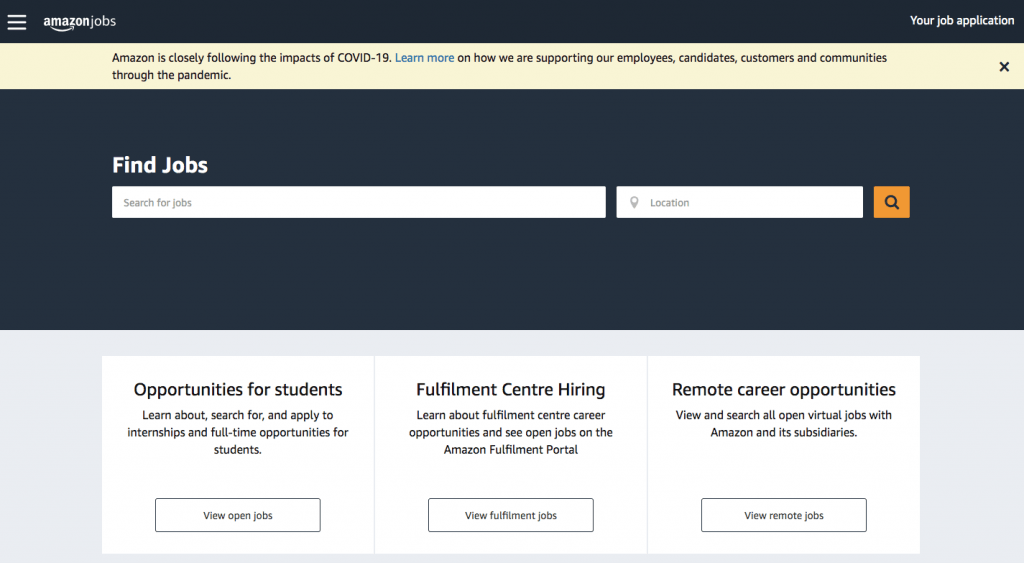1024x563 pixels.
Task: Hit the orange magnifier search button
Action: [x=891, y=202]
